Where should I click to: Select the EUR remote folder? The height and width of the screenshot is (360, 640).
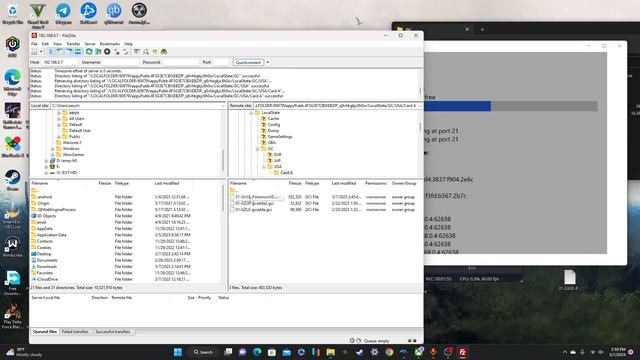275,155
